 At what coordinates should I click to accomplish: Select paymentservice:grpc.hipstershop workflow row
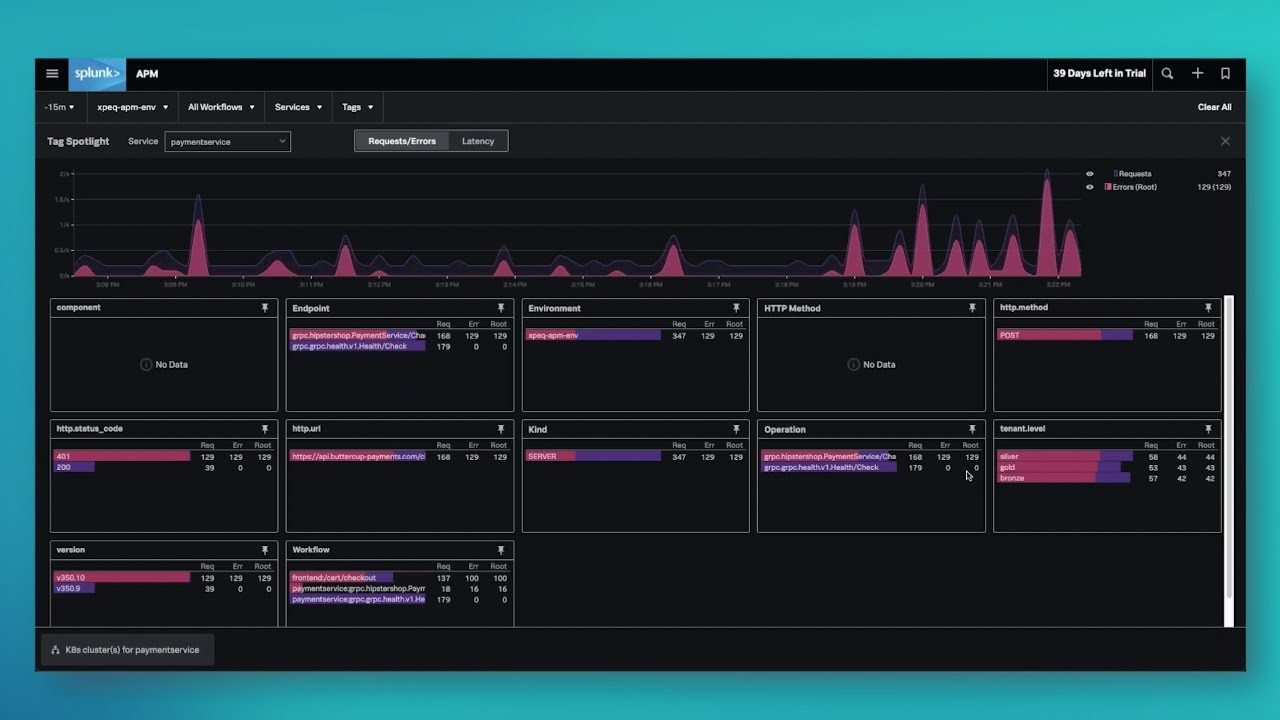(x=399, y=589)
